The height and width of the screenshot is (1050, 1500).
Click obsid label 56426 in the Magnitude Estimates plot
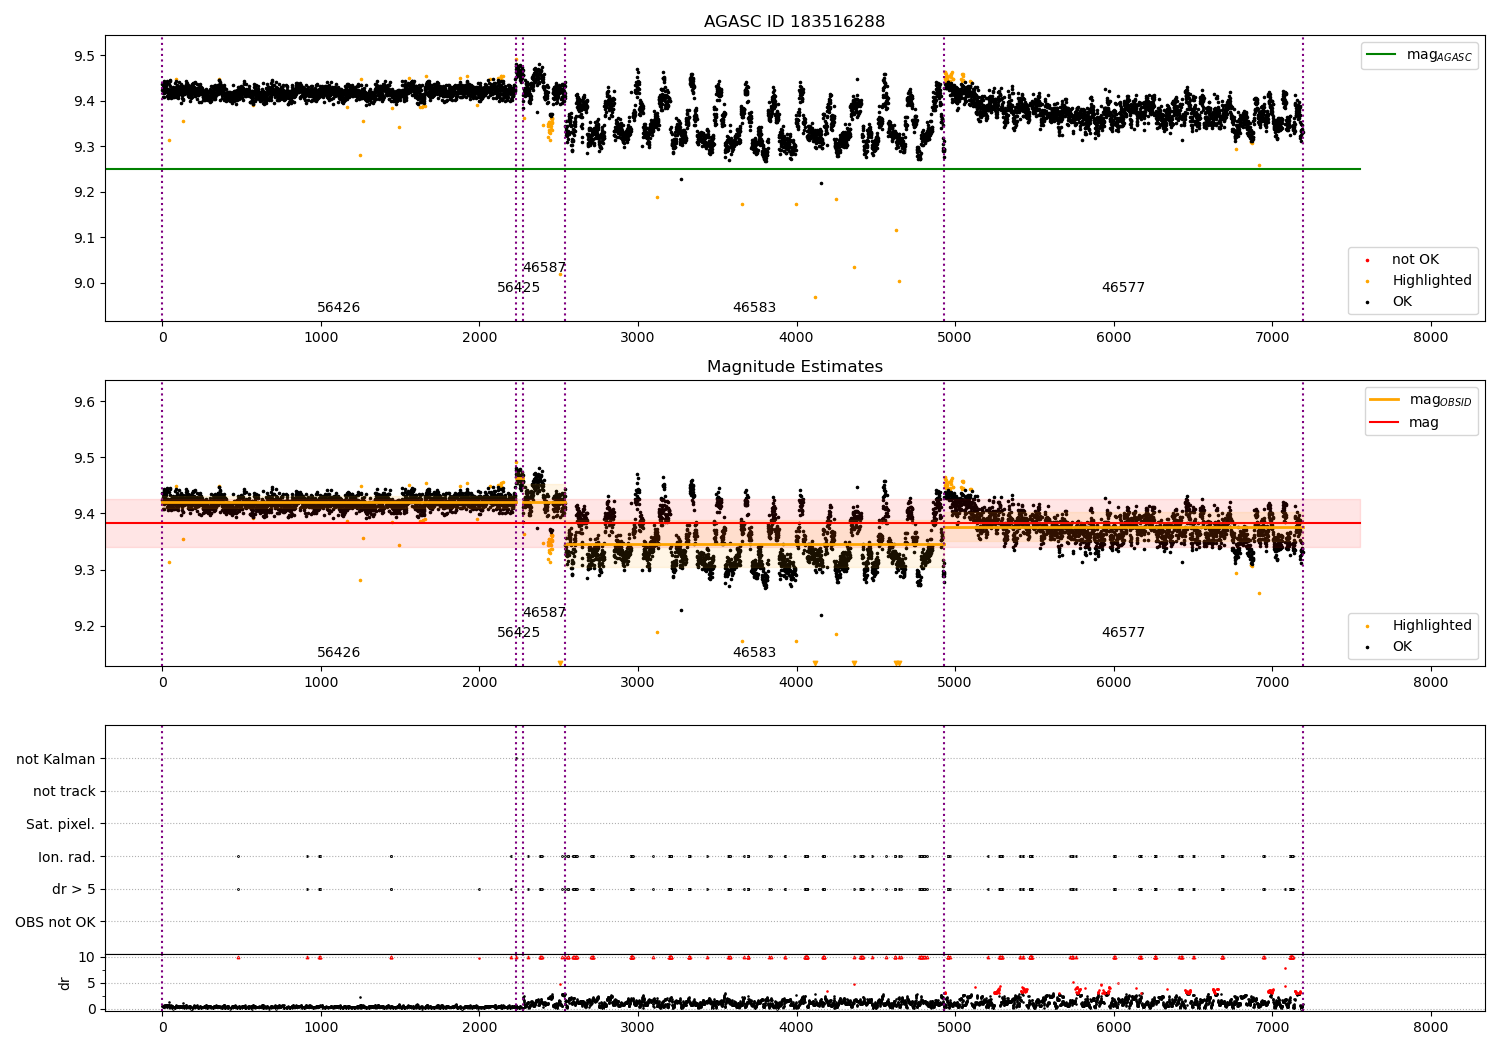click(x=338, y=653)
